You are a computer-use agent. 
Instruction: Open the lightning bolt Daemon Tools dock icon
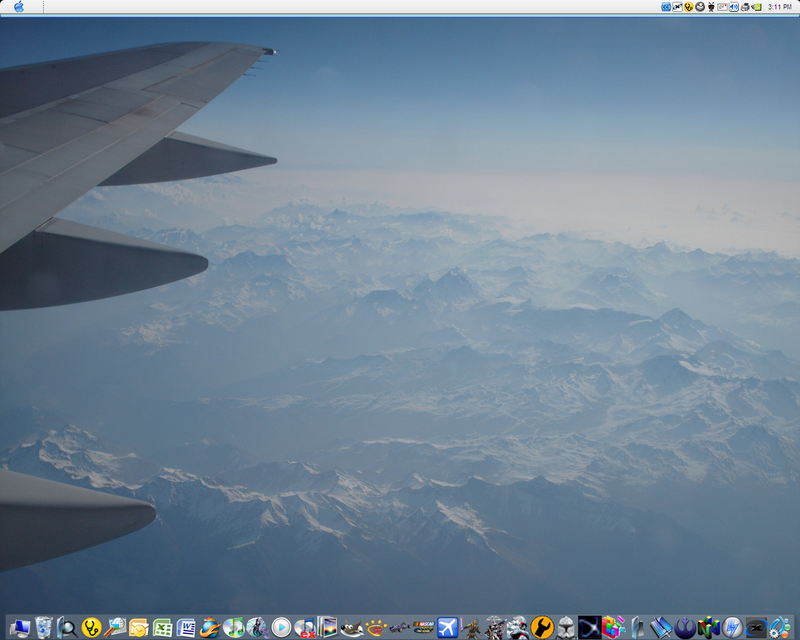[733, 628]
